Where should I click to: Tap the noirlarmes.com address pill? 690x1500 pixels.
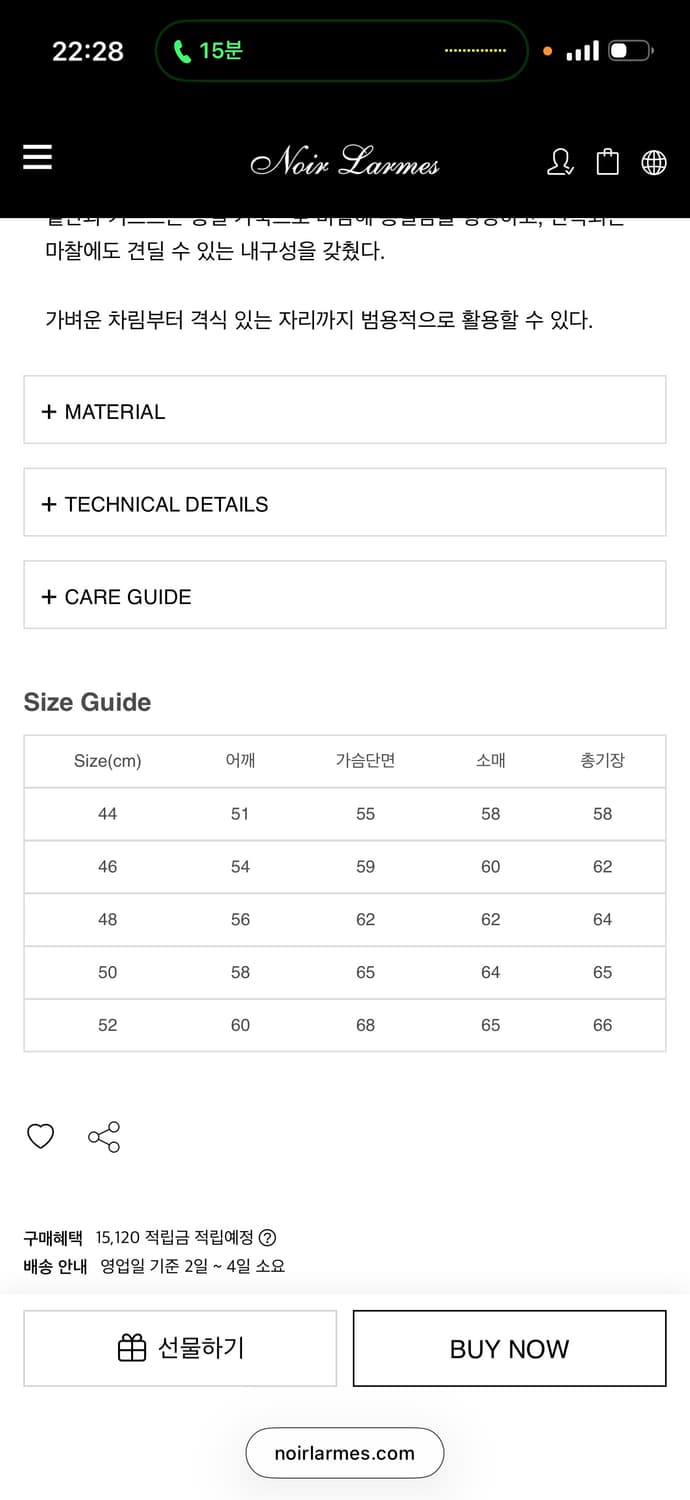coord(344,1452)
